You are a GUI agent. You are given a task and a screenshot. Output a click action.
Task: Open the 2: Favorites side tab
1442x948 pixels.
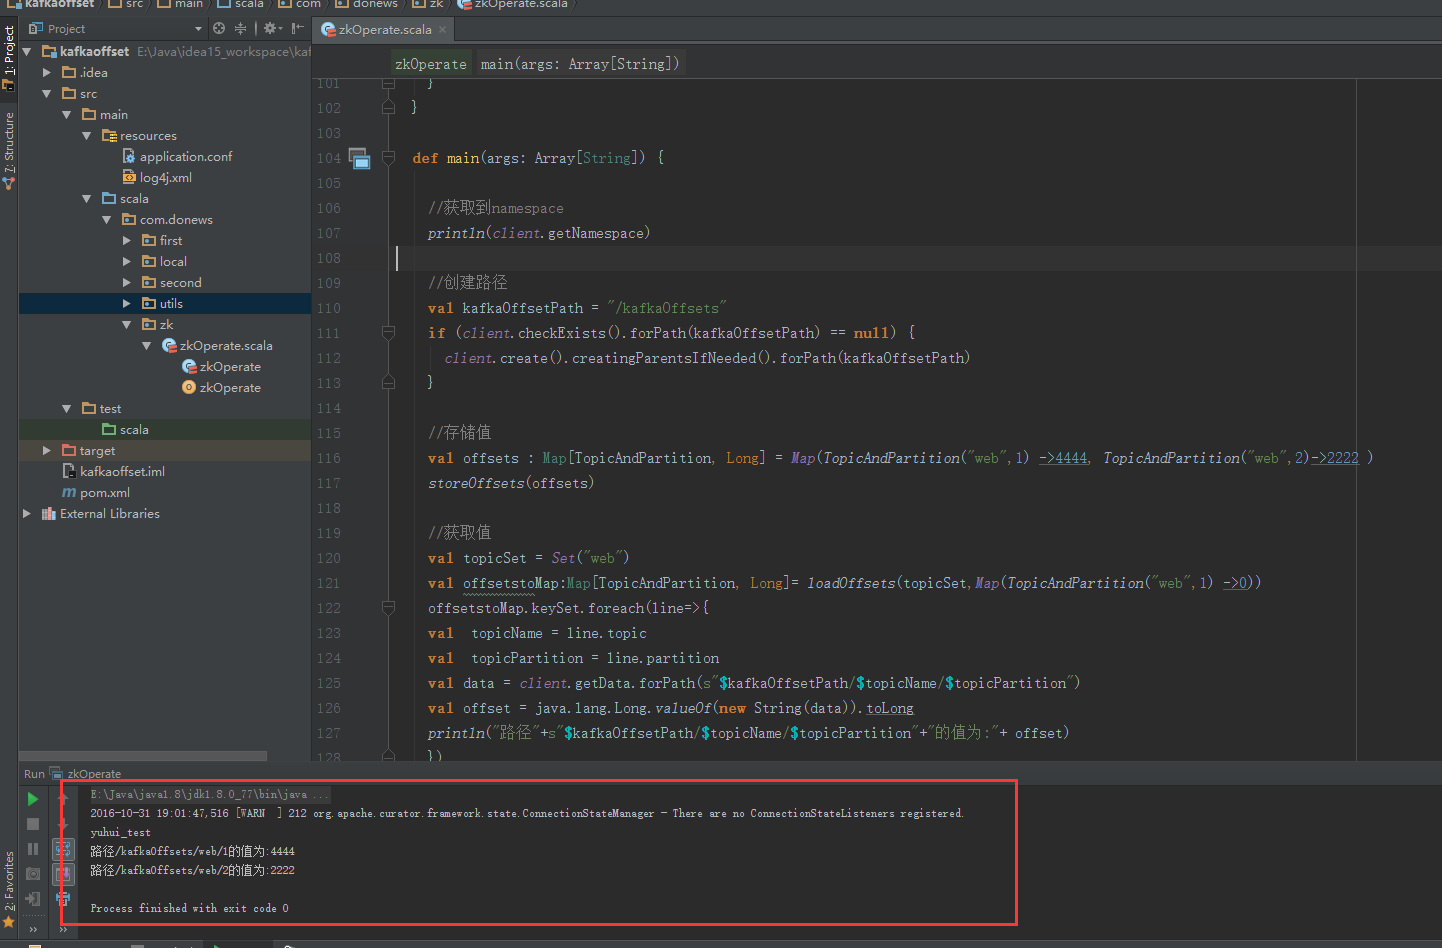[x=9, y=889]
